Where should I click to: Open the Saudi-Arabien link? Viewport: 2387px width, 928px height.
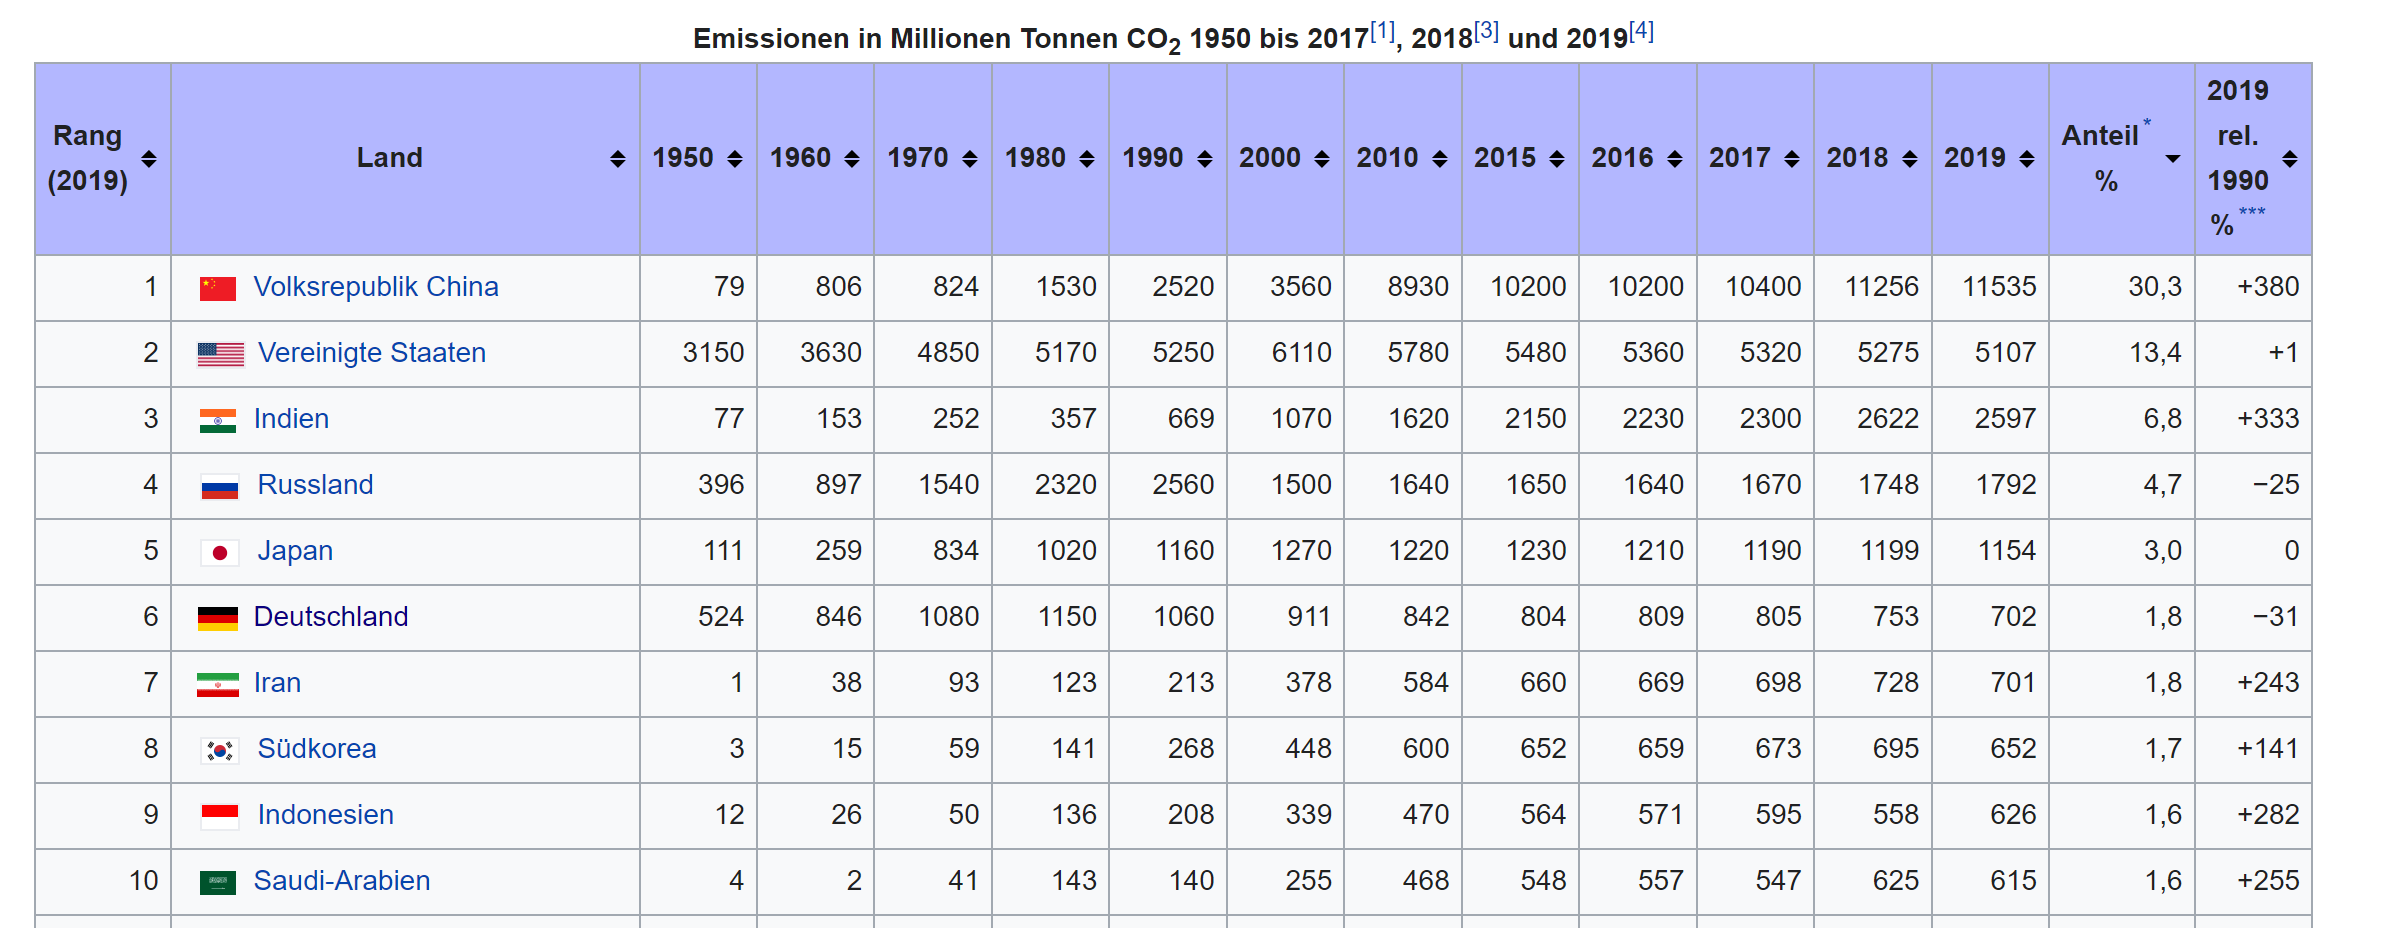pos(342,881)
